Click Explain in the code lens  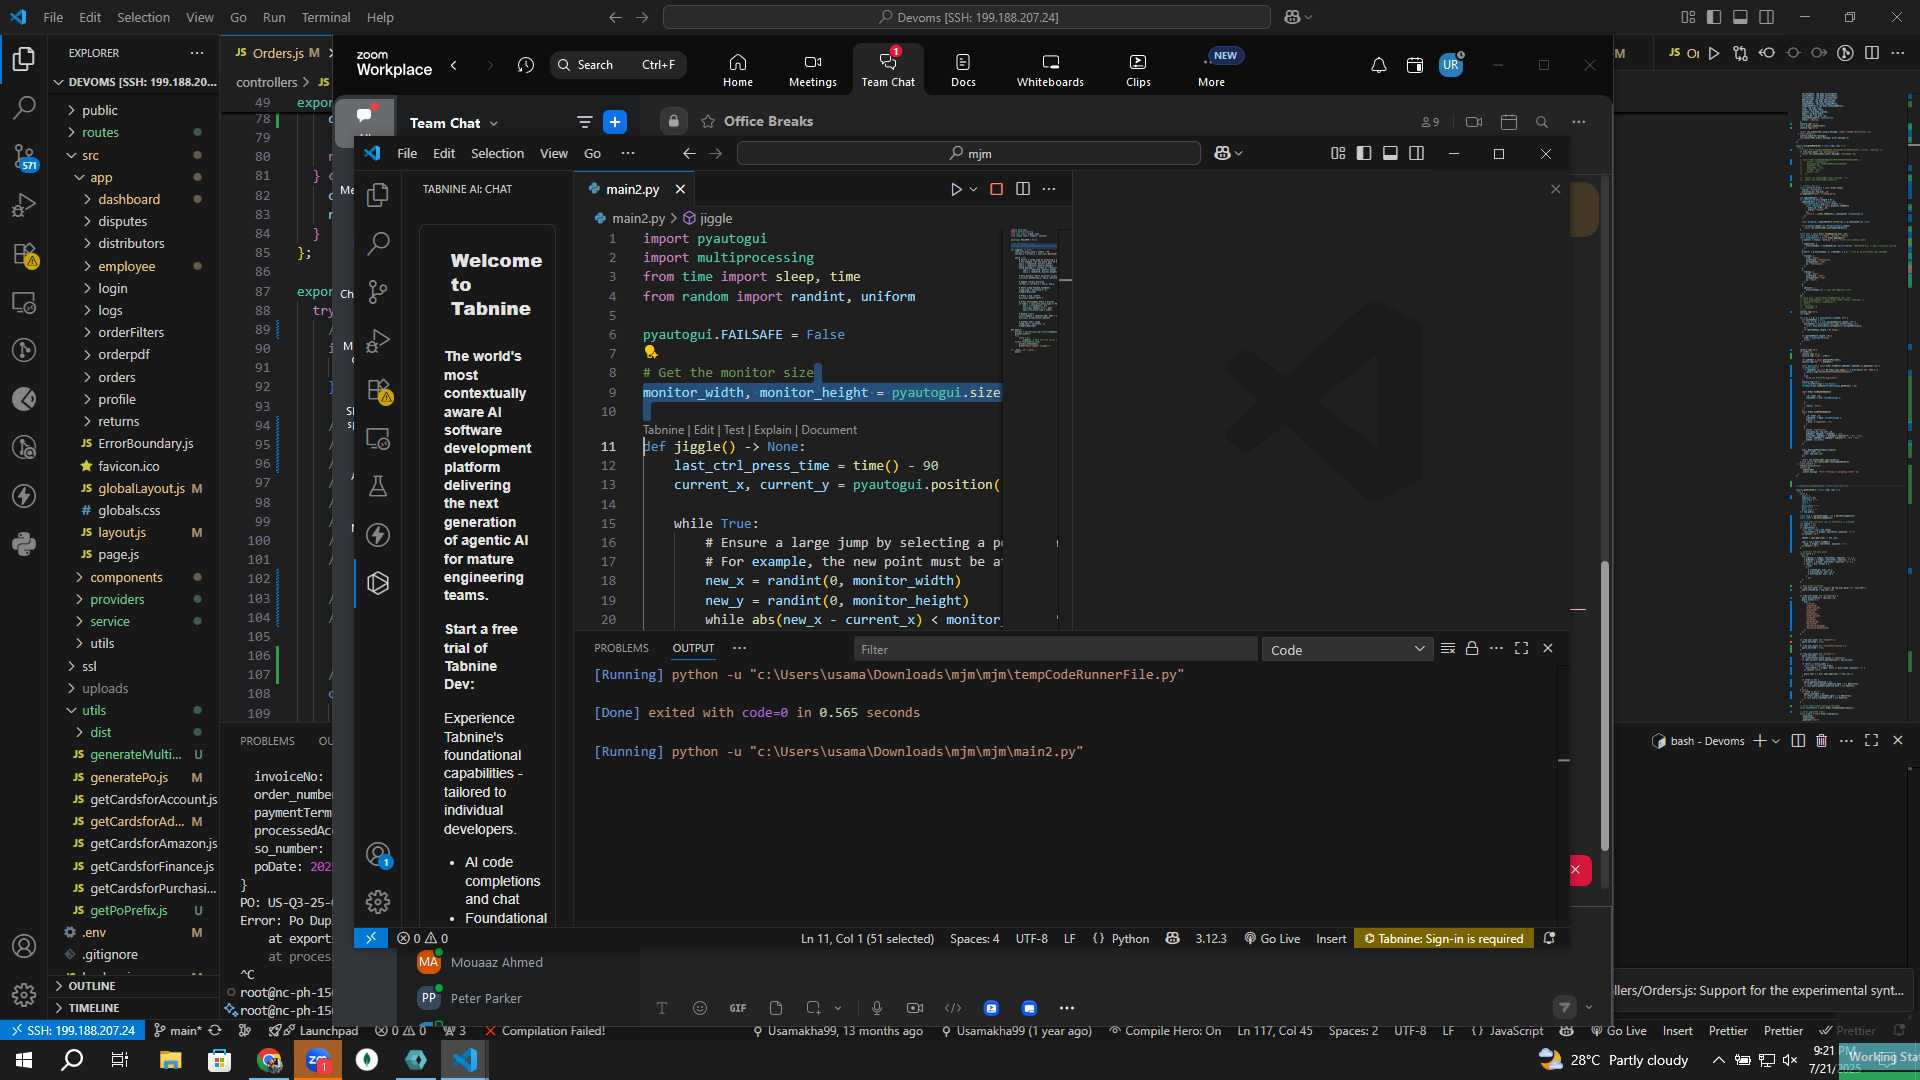click(x=772, y=430)
